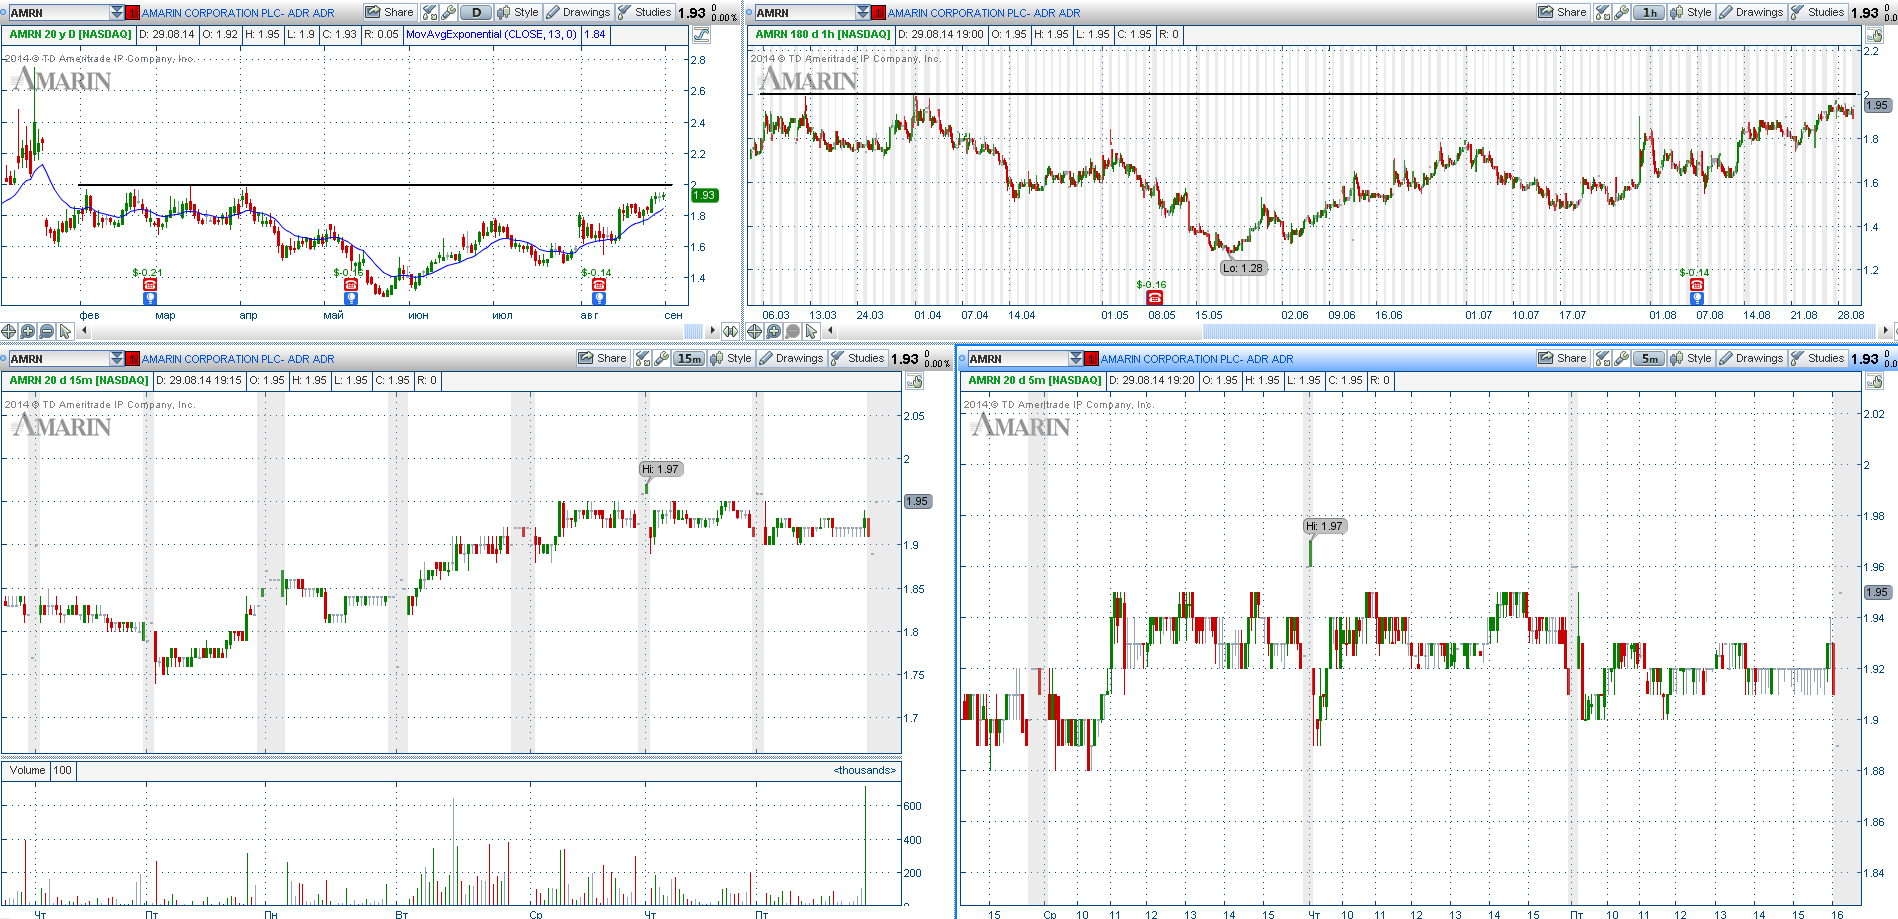
Task: Click the patterns tool icon on 5m chart
Action: pos(1603,358)
